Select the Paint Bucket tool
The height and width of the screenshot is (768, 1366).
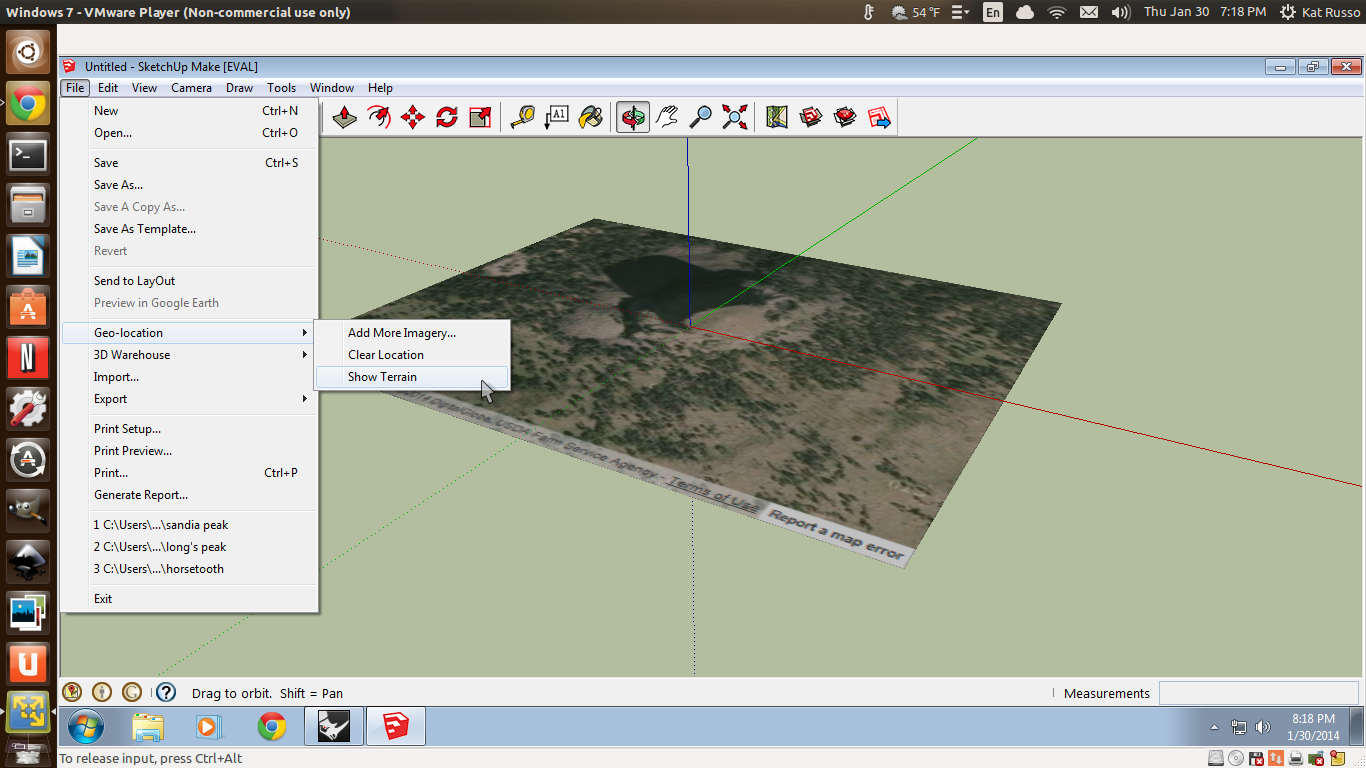[591, 117]
